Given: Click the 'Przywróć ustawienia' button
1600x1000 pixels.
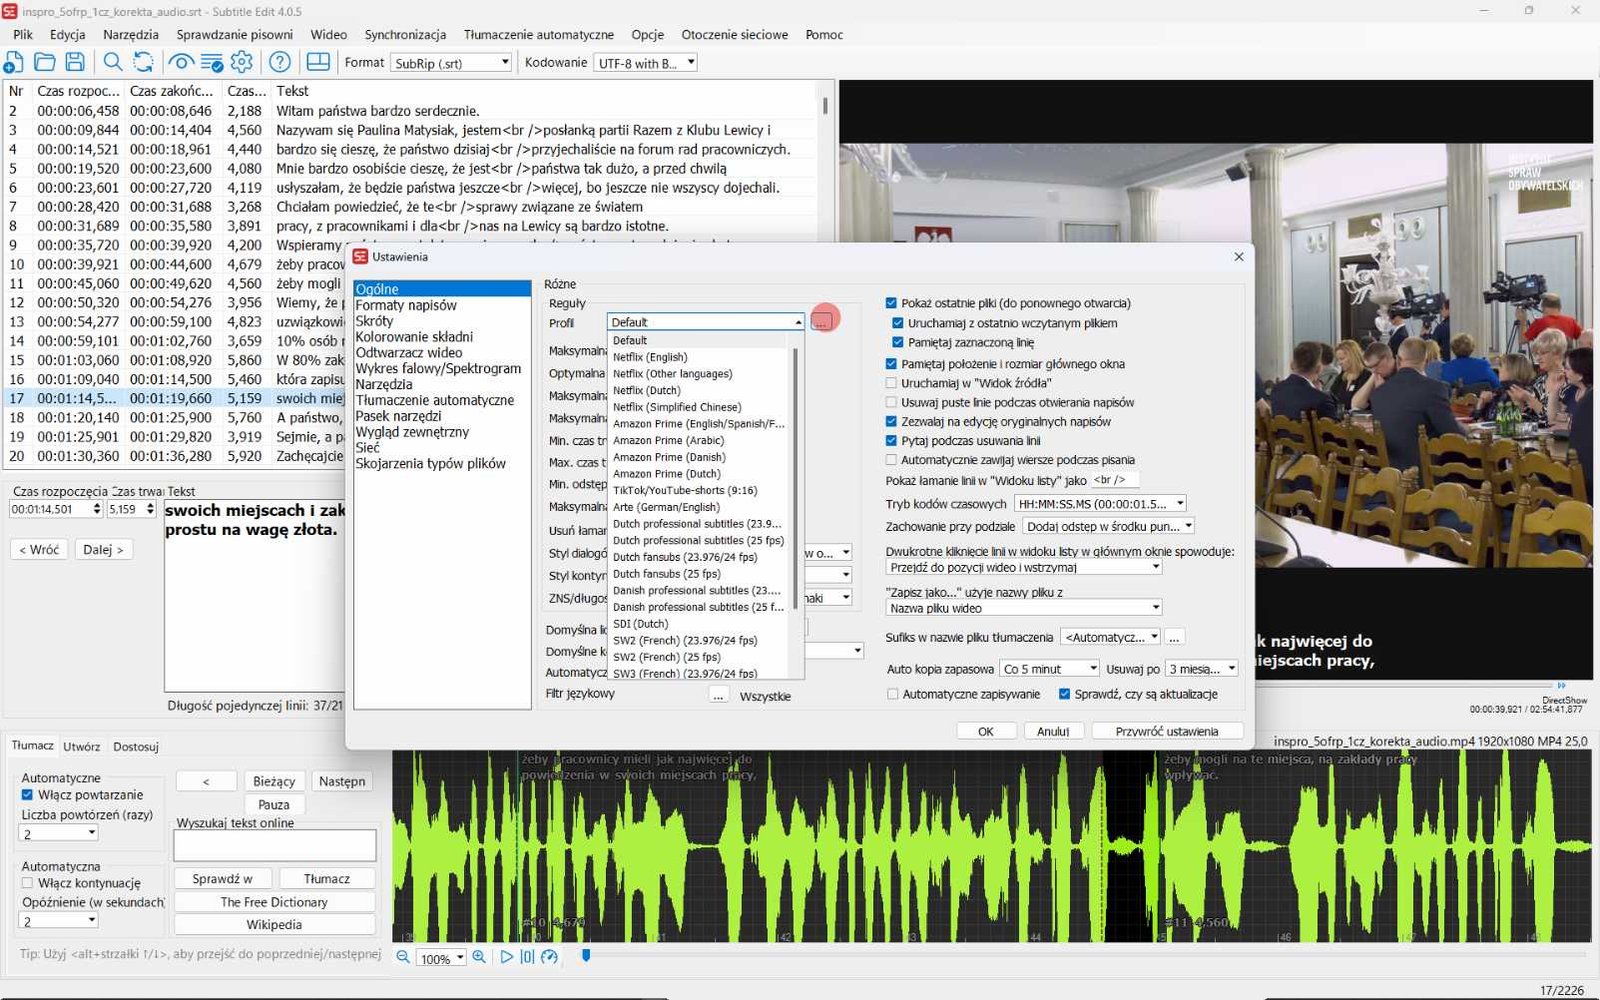Looking at the screenshot, I should pos(1167,731).
